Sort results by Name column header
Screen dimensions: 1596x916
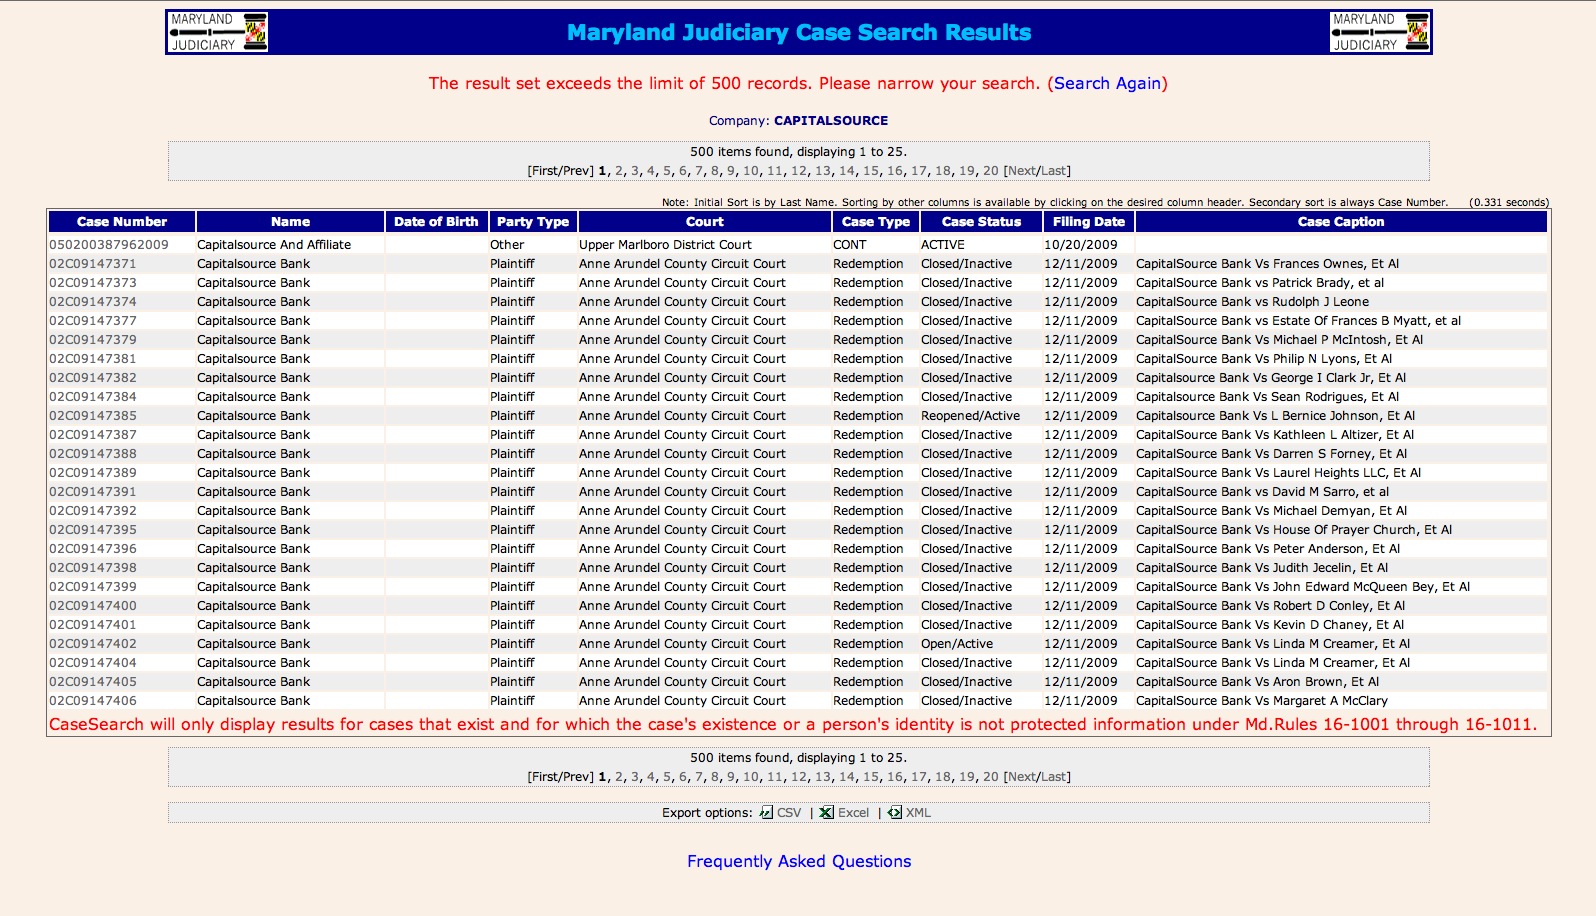[290, 222]
